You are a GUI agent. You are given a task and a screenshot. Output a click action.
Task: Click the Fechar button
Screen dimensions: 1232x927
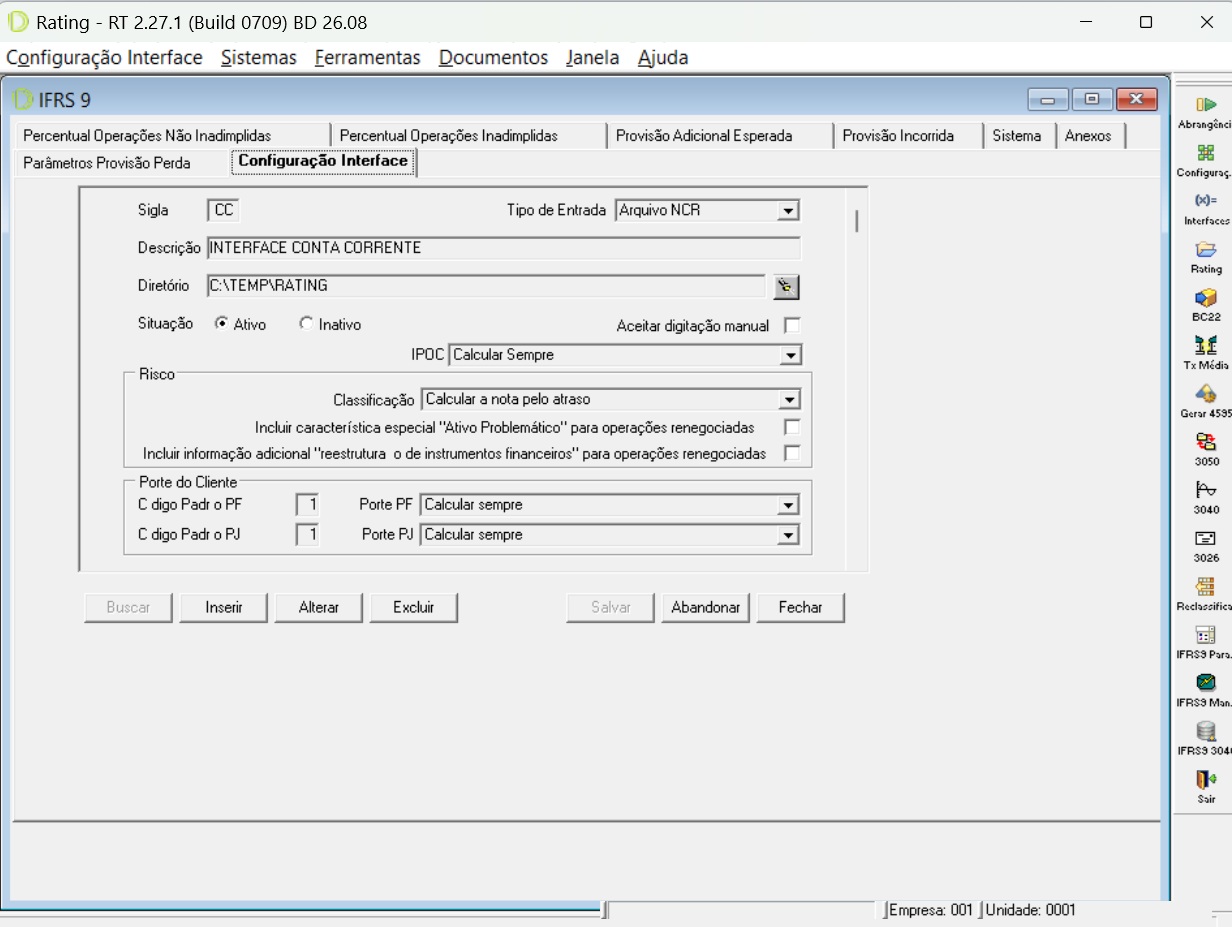click(800, 607)
